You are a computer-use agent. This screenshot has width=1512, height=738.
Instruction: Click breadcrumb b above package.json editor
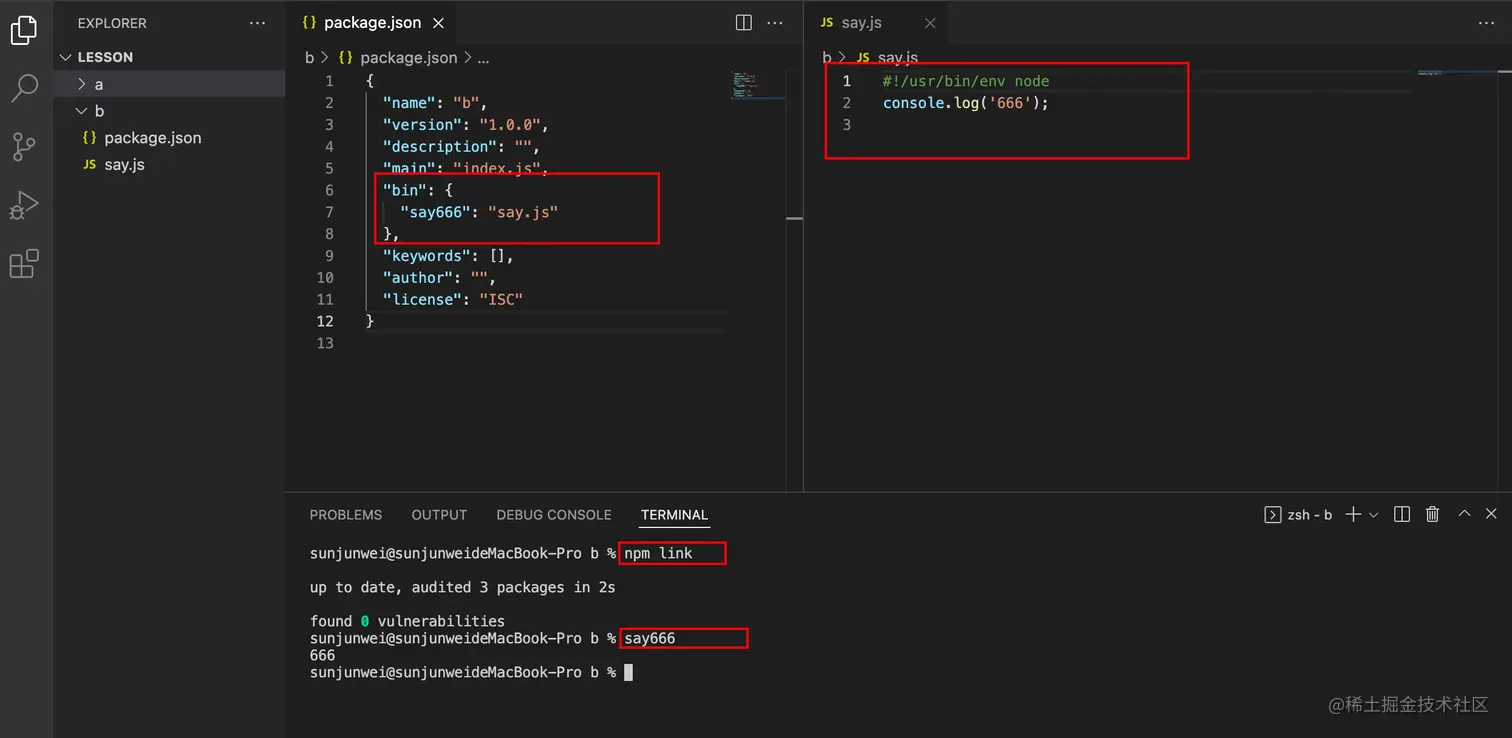click(x=310, y=58)
